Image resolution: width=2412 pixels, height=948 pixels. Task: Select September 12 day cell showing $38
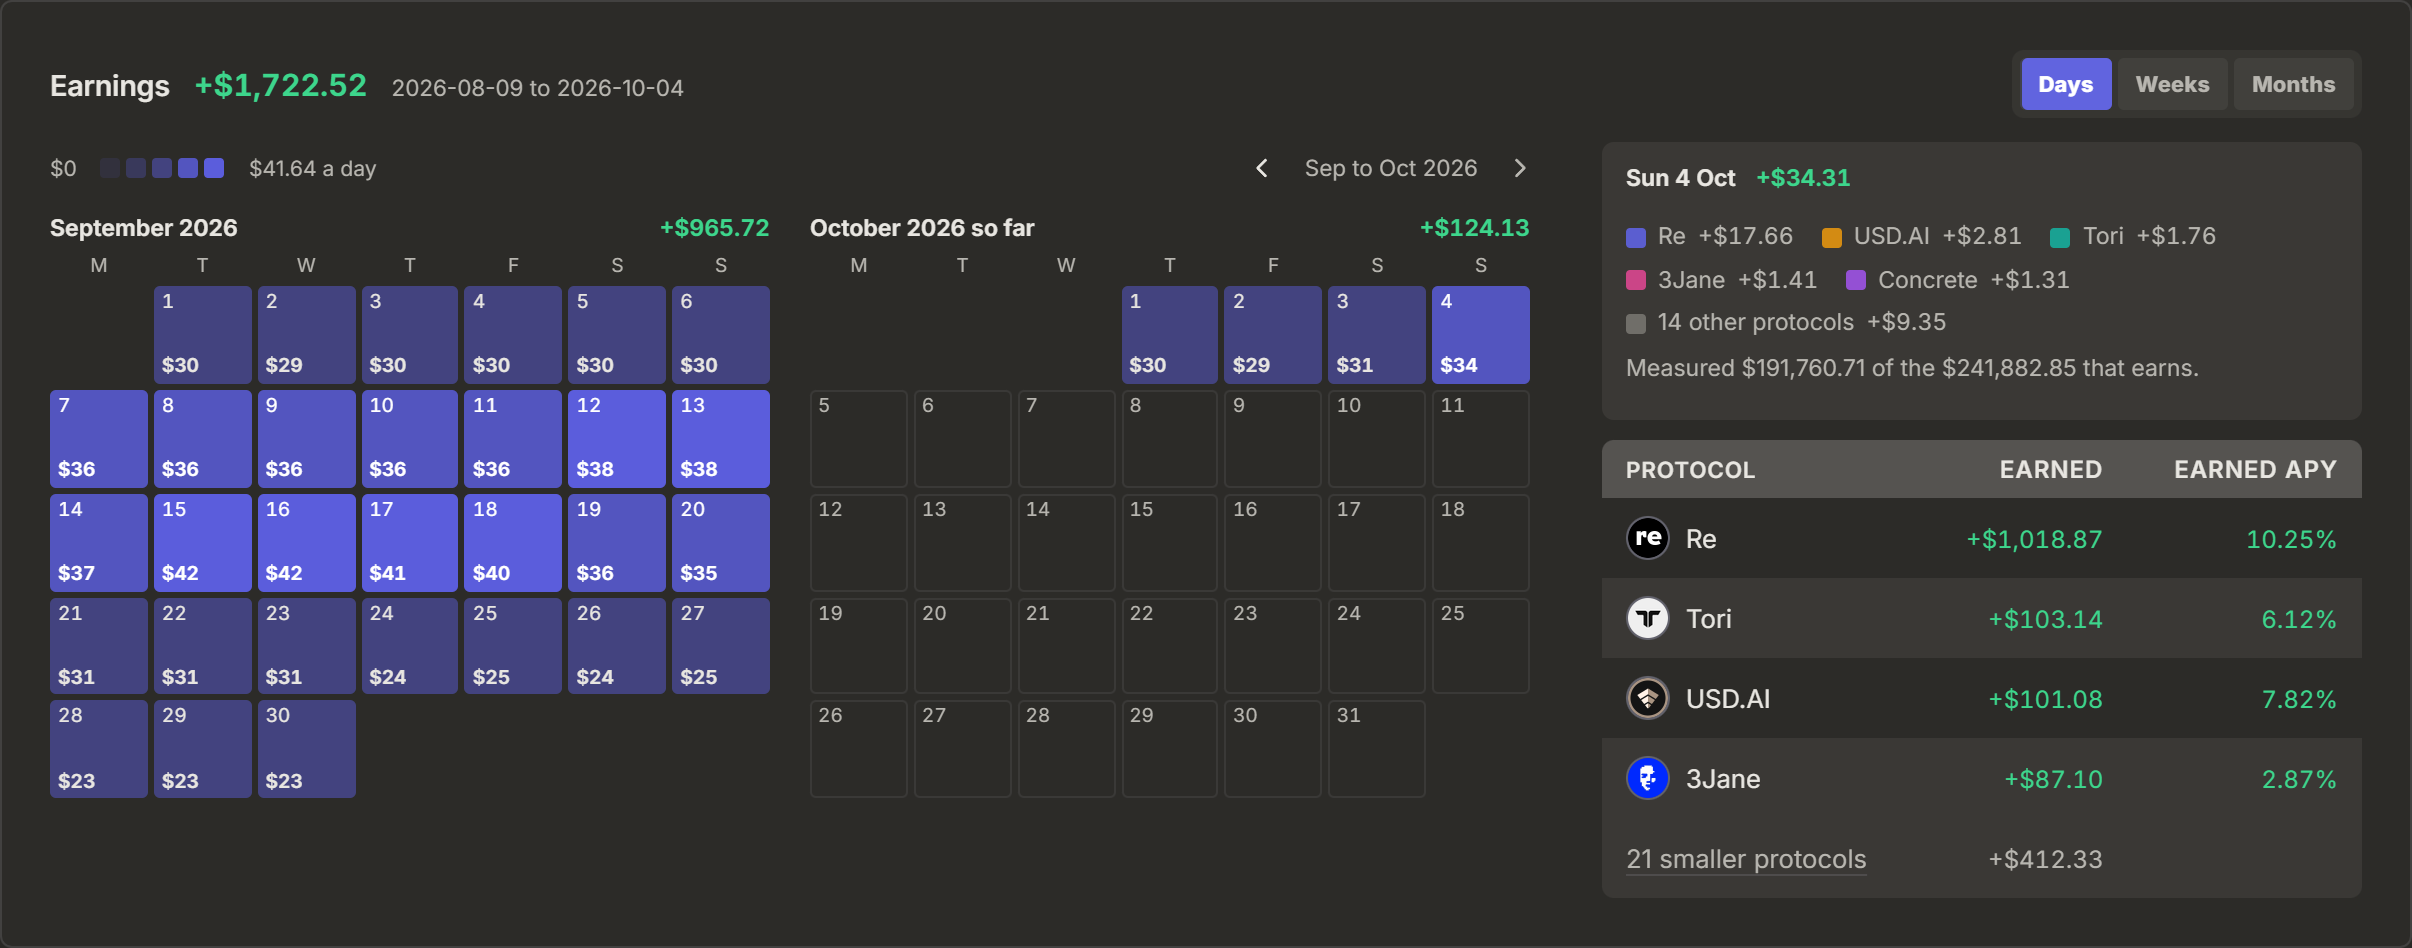pos(617,439)
